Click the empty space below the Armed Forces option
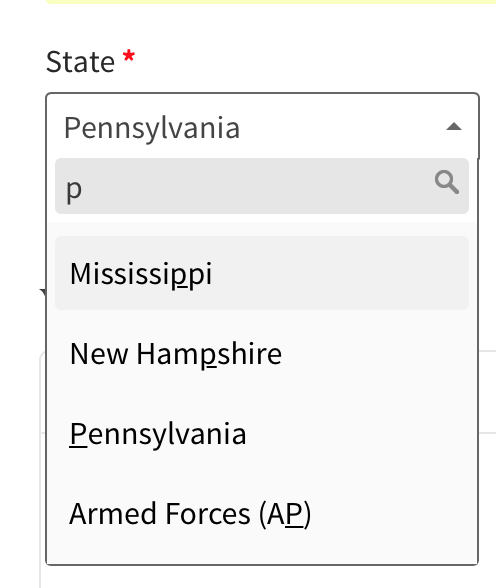Viewport: 496px width, 588px height. (262, 557)
